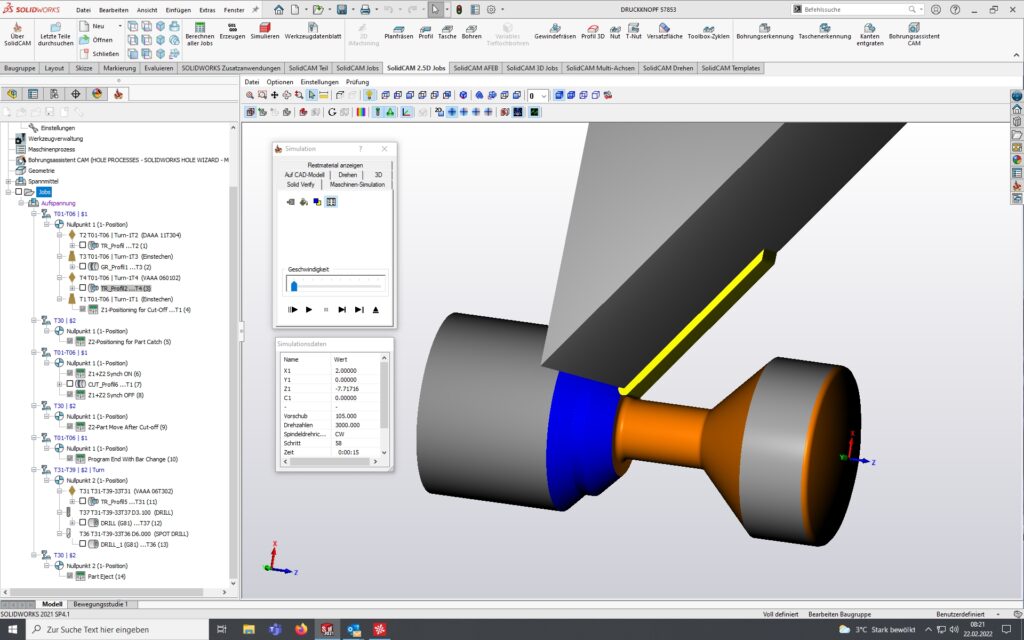
Task: Expand the T31-T39-33T31 drill operation
Action: (x=61, y=491)
